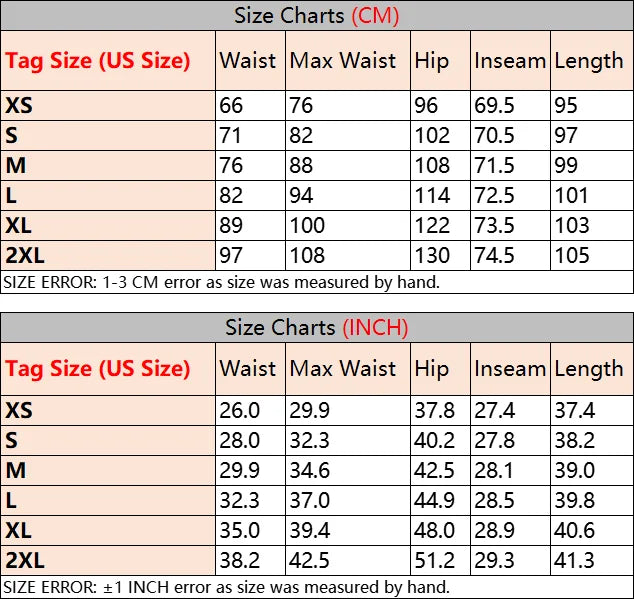634x599 pixels.
Task: Select the L inseam value 72.5
Action: [x=494, y=195]
